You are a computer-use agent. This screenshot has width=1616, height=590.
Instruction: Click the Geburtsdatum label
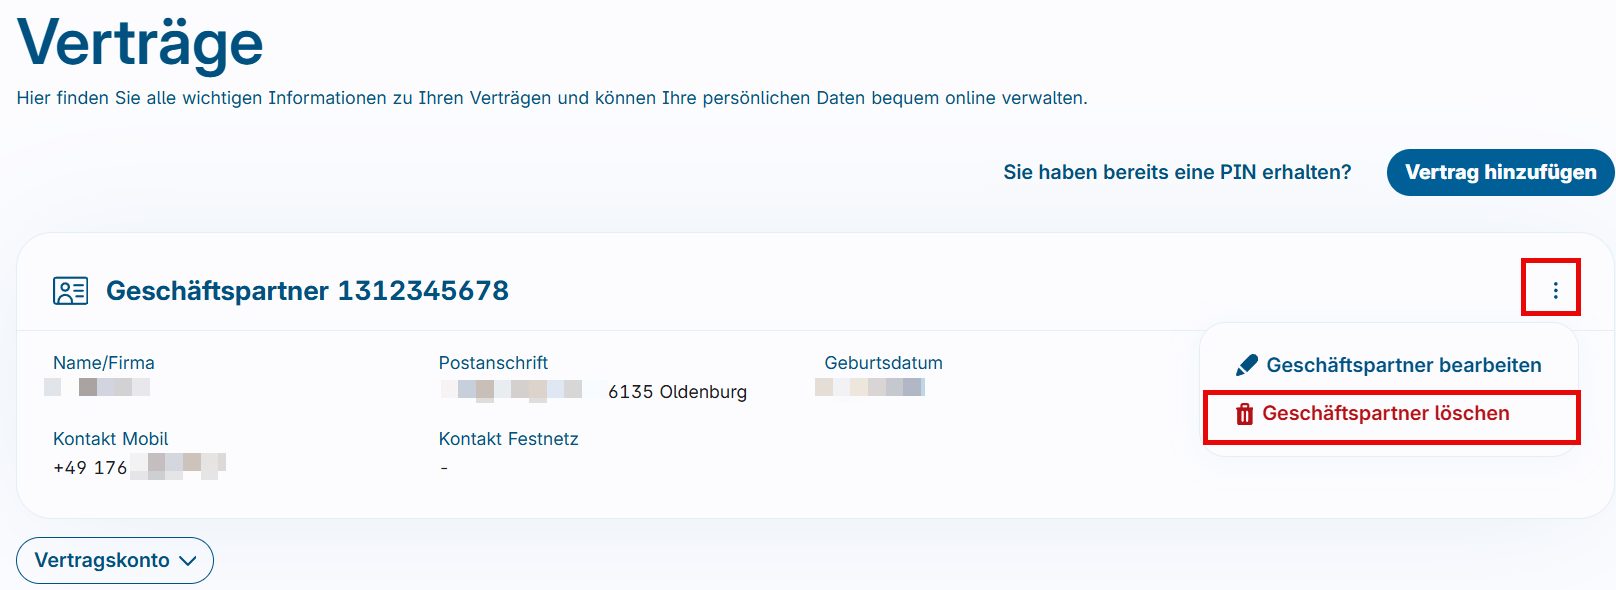883,363
